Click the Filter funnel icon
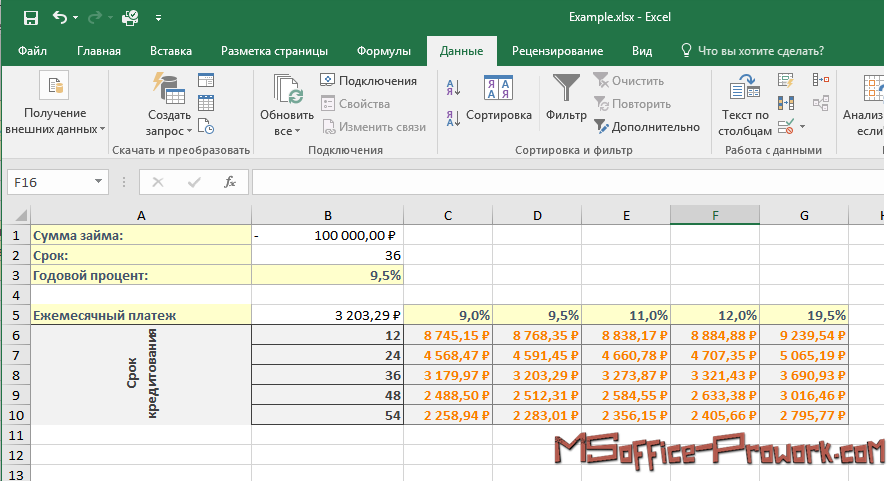This screenshot has width=887, height=481. tap(566, 87)
